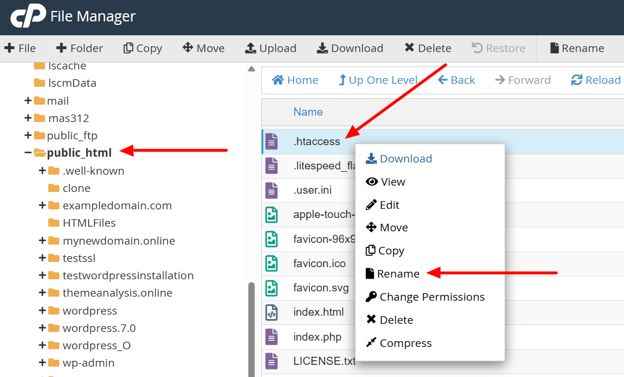Navigate Up One Level
624x377 pixels.
click(378, 80)
